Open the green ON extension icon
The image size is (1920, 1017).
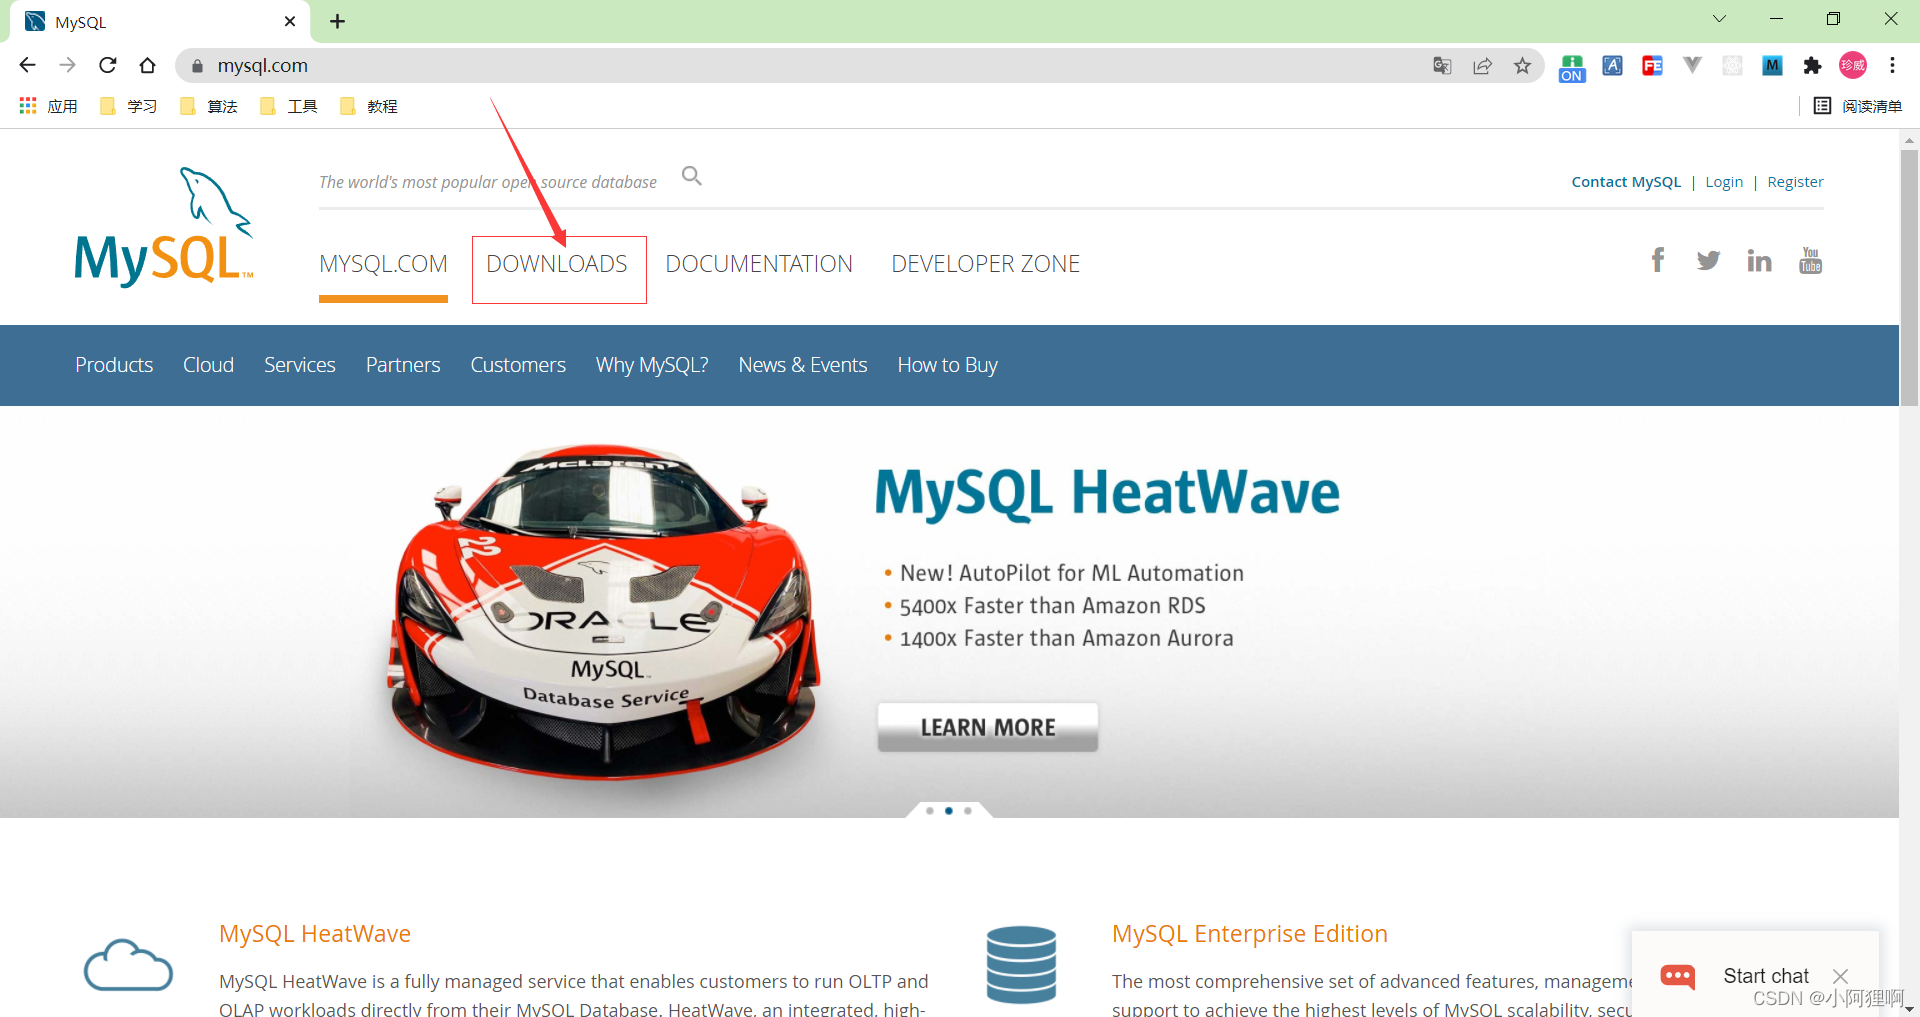coord(1572,67)
